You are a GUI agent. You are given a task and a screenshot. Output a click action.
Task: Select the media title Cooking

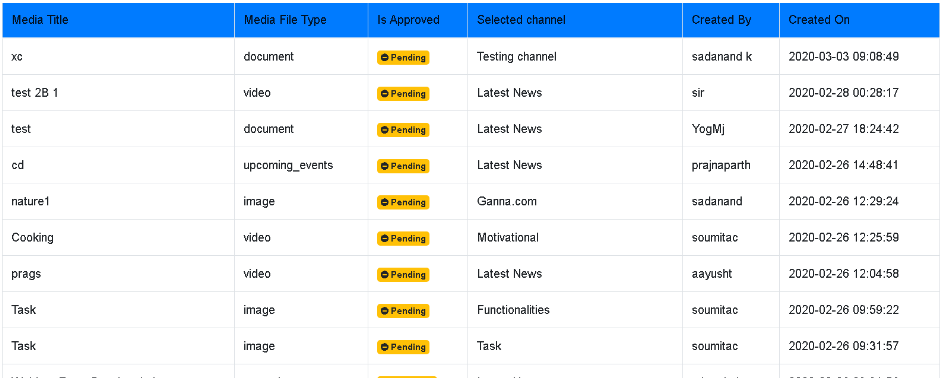[x=33, y=237]
